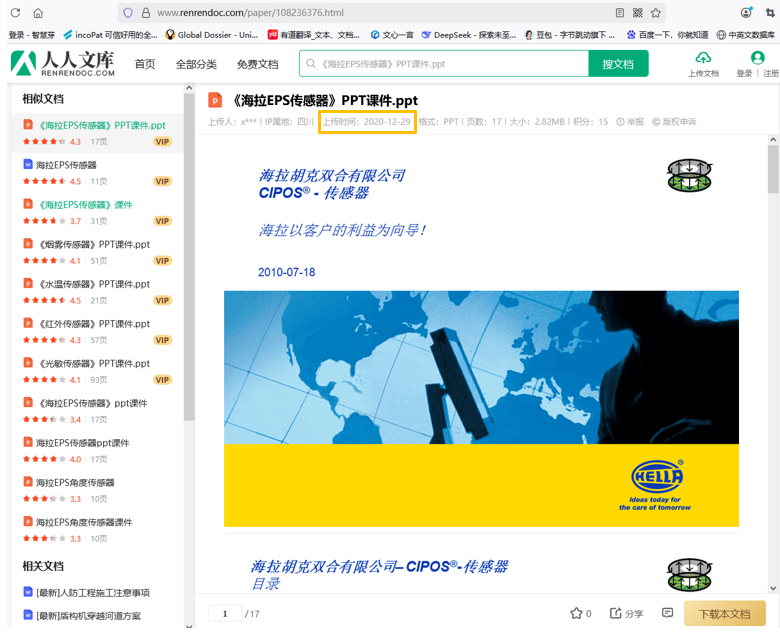This screenshot has height=636, width=780.
Task: Bookmark this page with the star icon
Action: (x=656, y=13)
